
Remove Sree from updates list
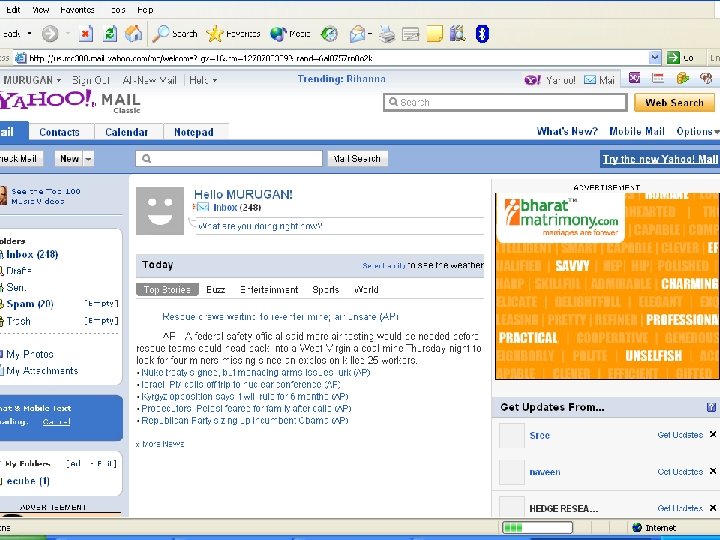[x=713, y=434]
